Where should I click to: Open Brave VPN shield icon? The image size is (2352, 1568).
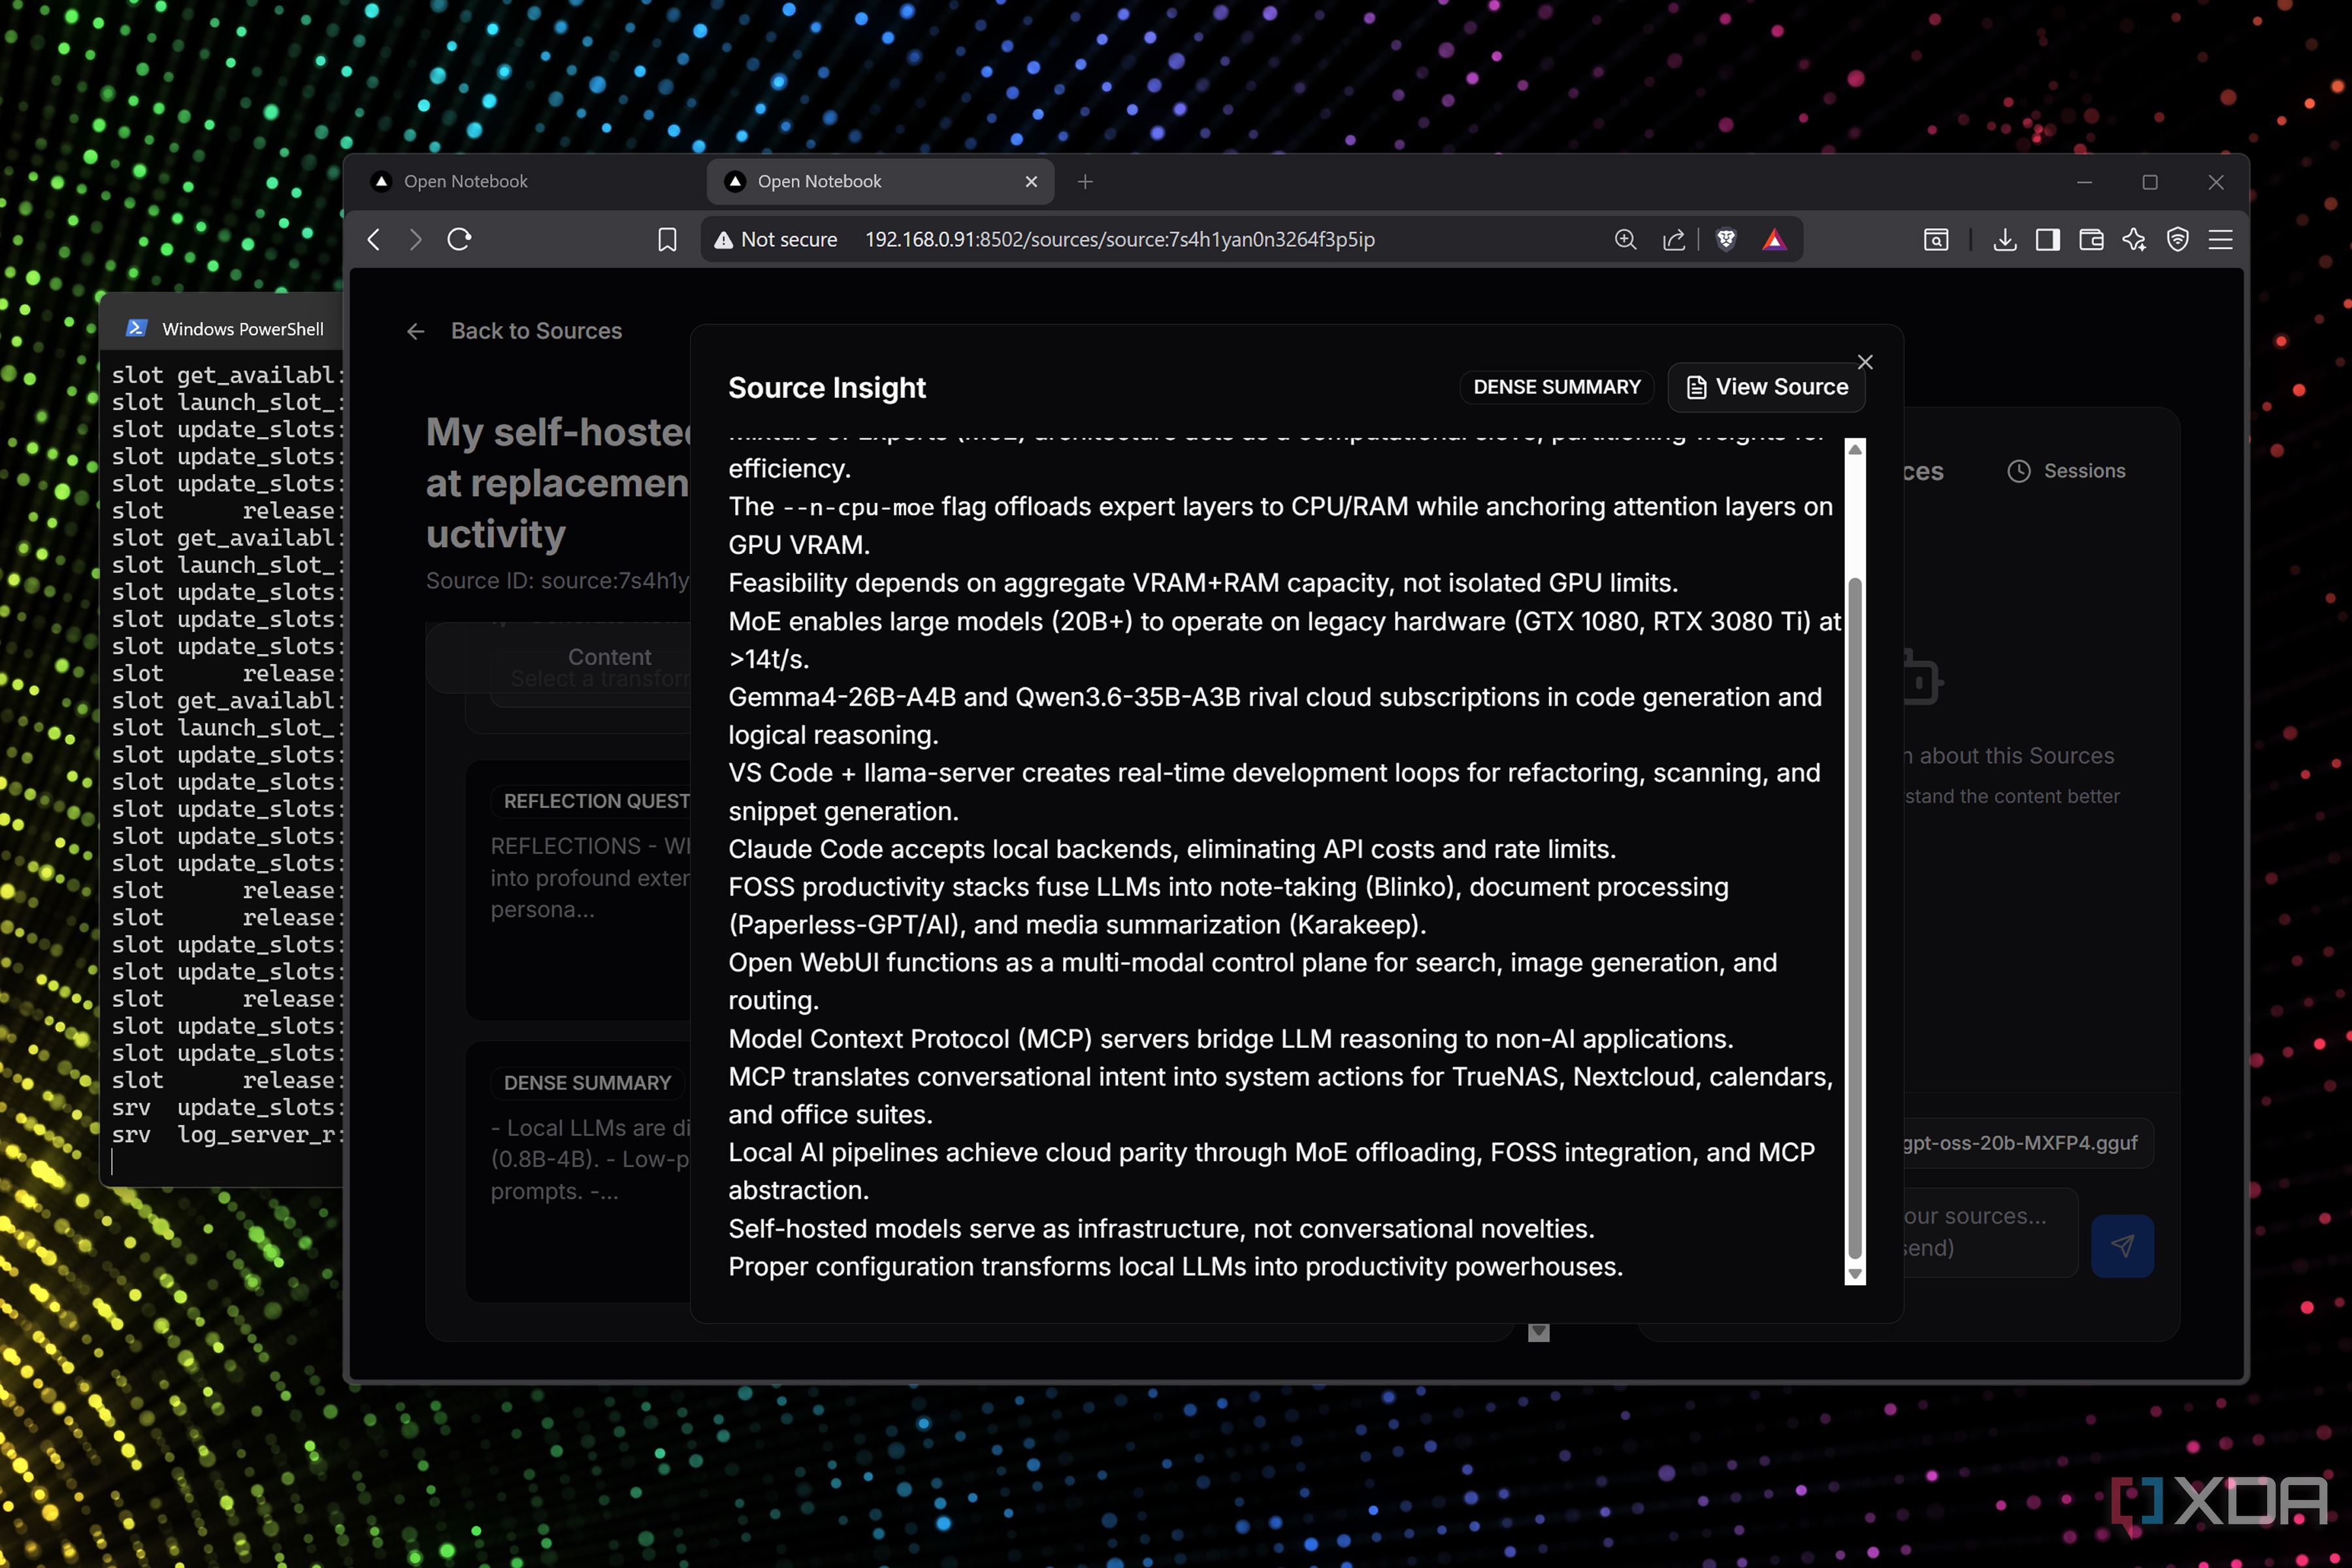click(x=2178, y=240)
